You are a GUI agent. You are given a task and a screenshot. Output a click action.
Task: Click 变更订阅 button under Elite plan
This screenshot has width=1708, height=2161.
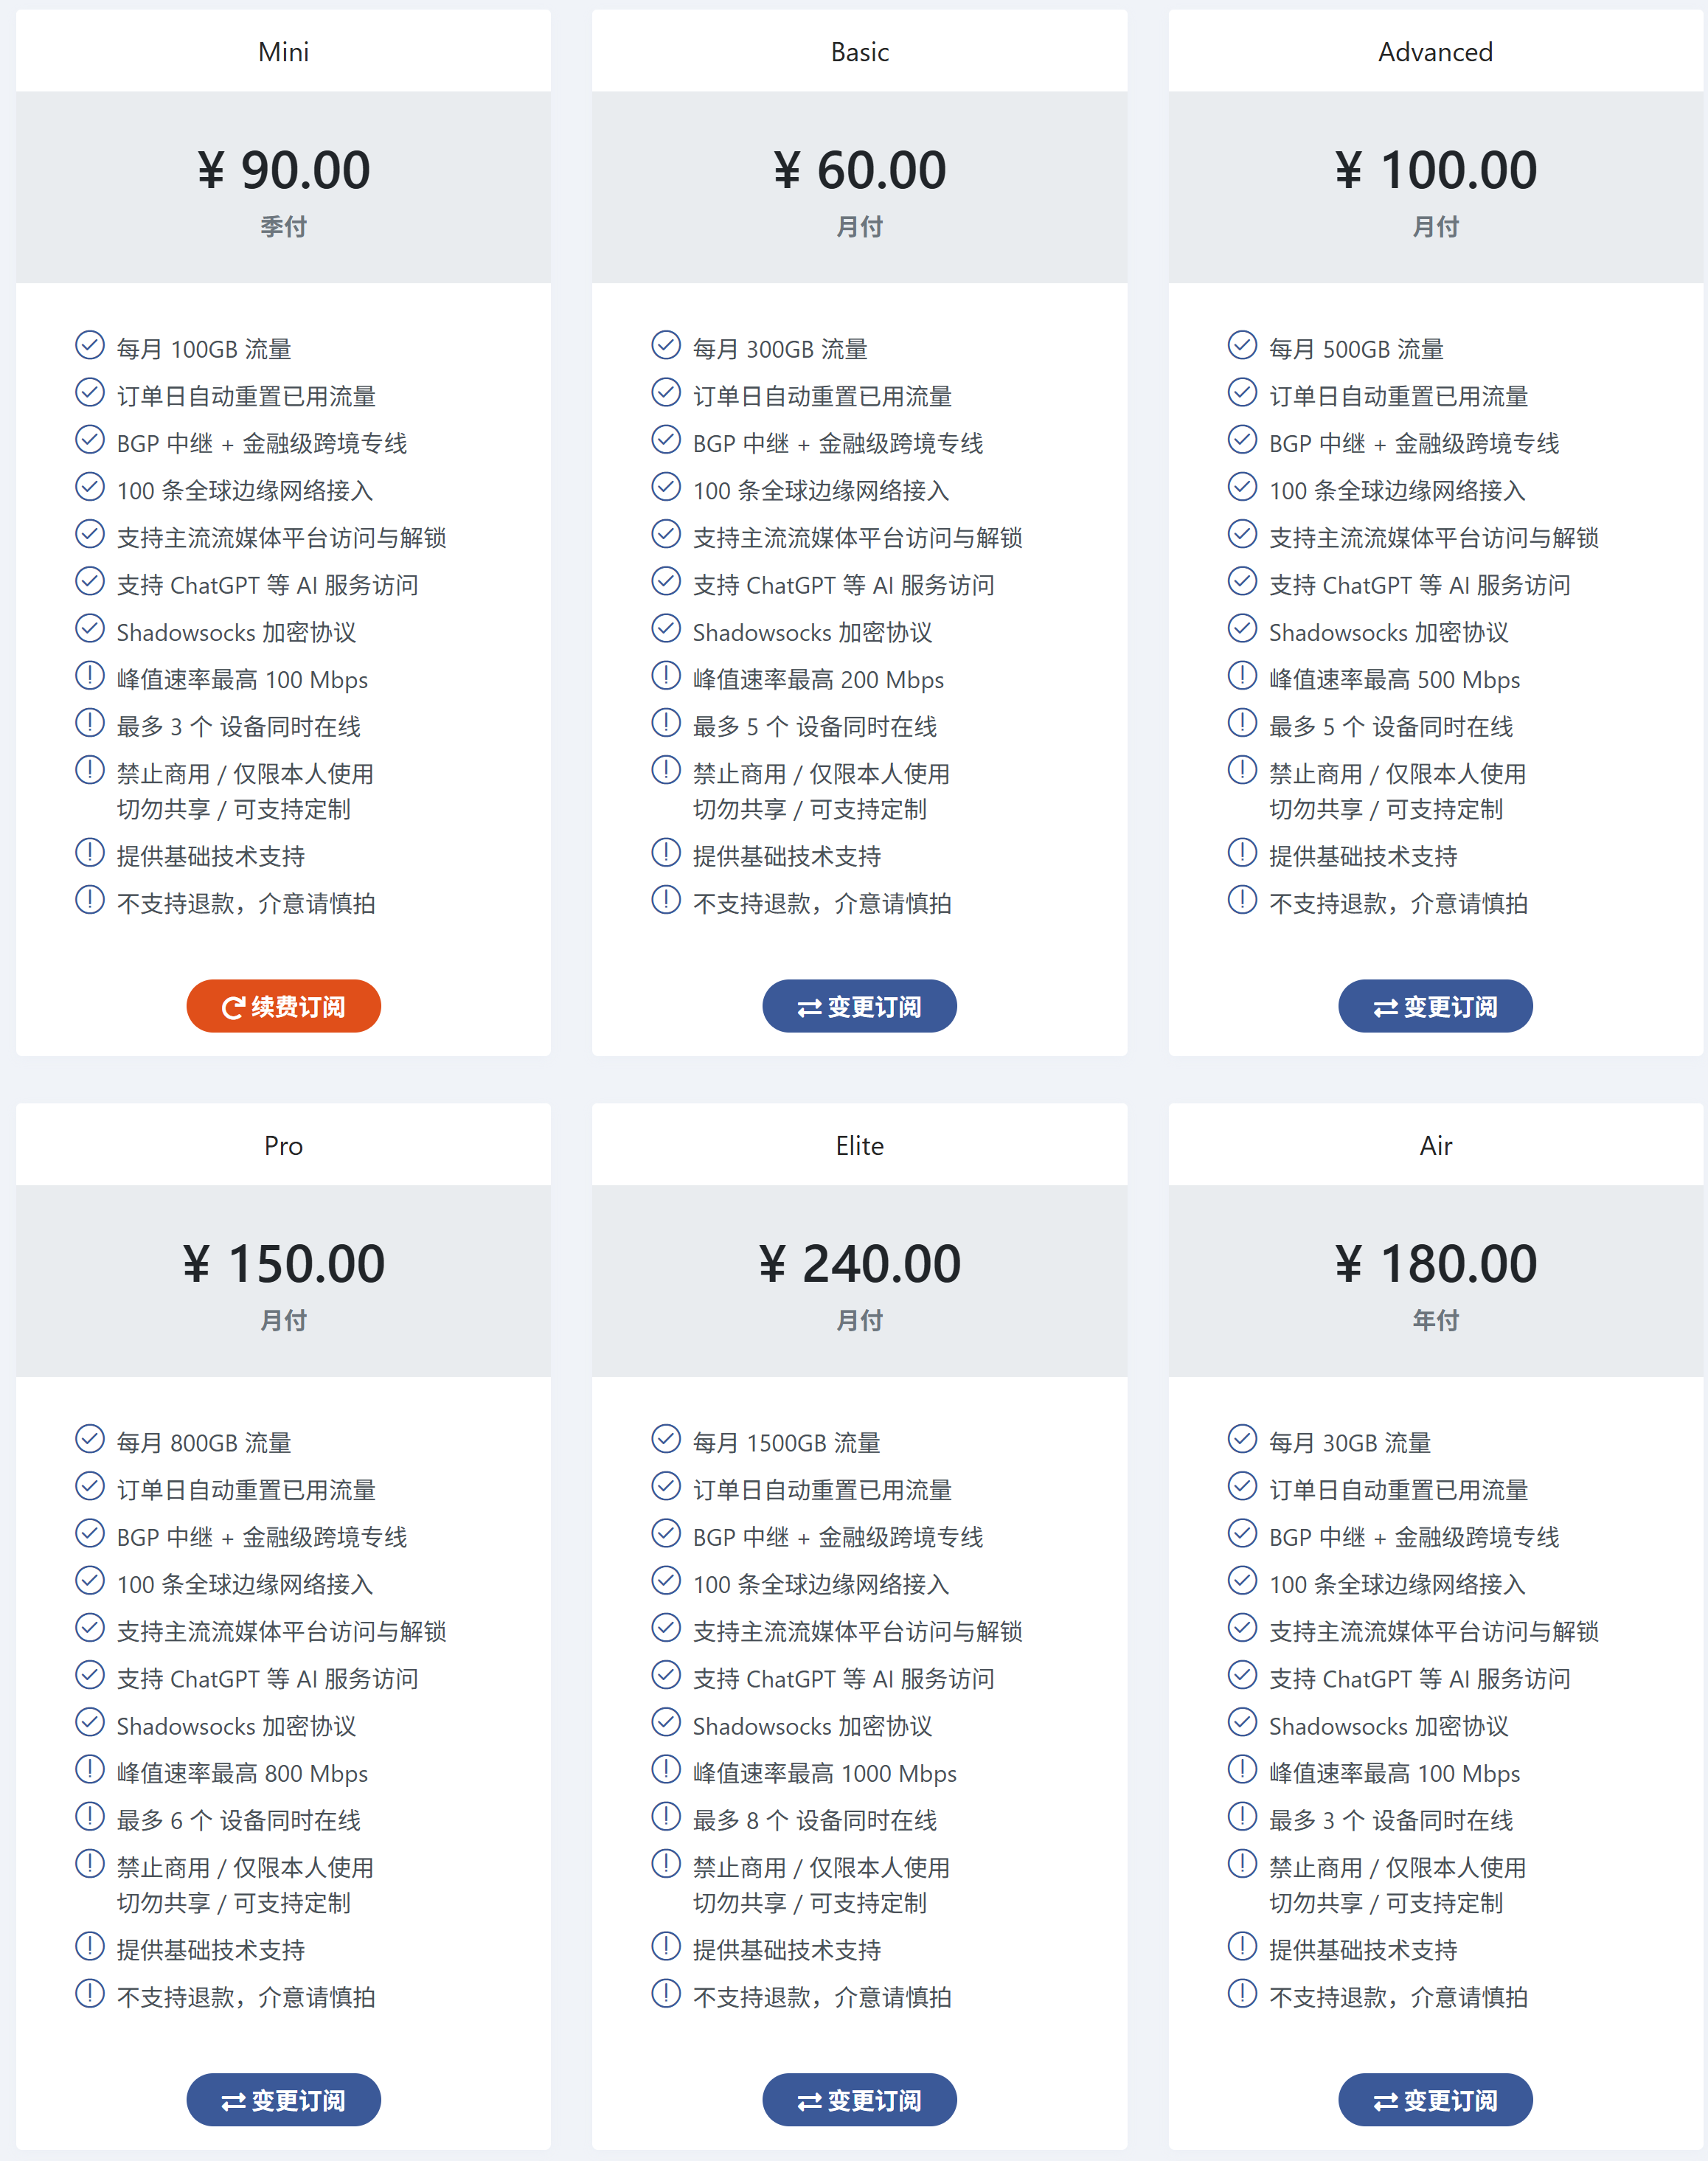point(859,2100)
